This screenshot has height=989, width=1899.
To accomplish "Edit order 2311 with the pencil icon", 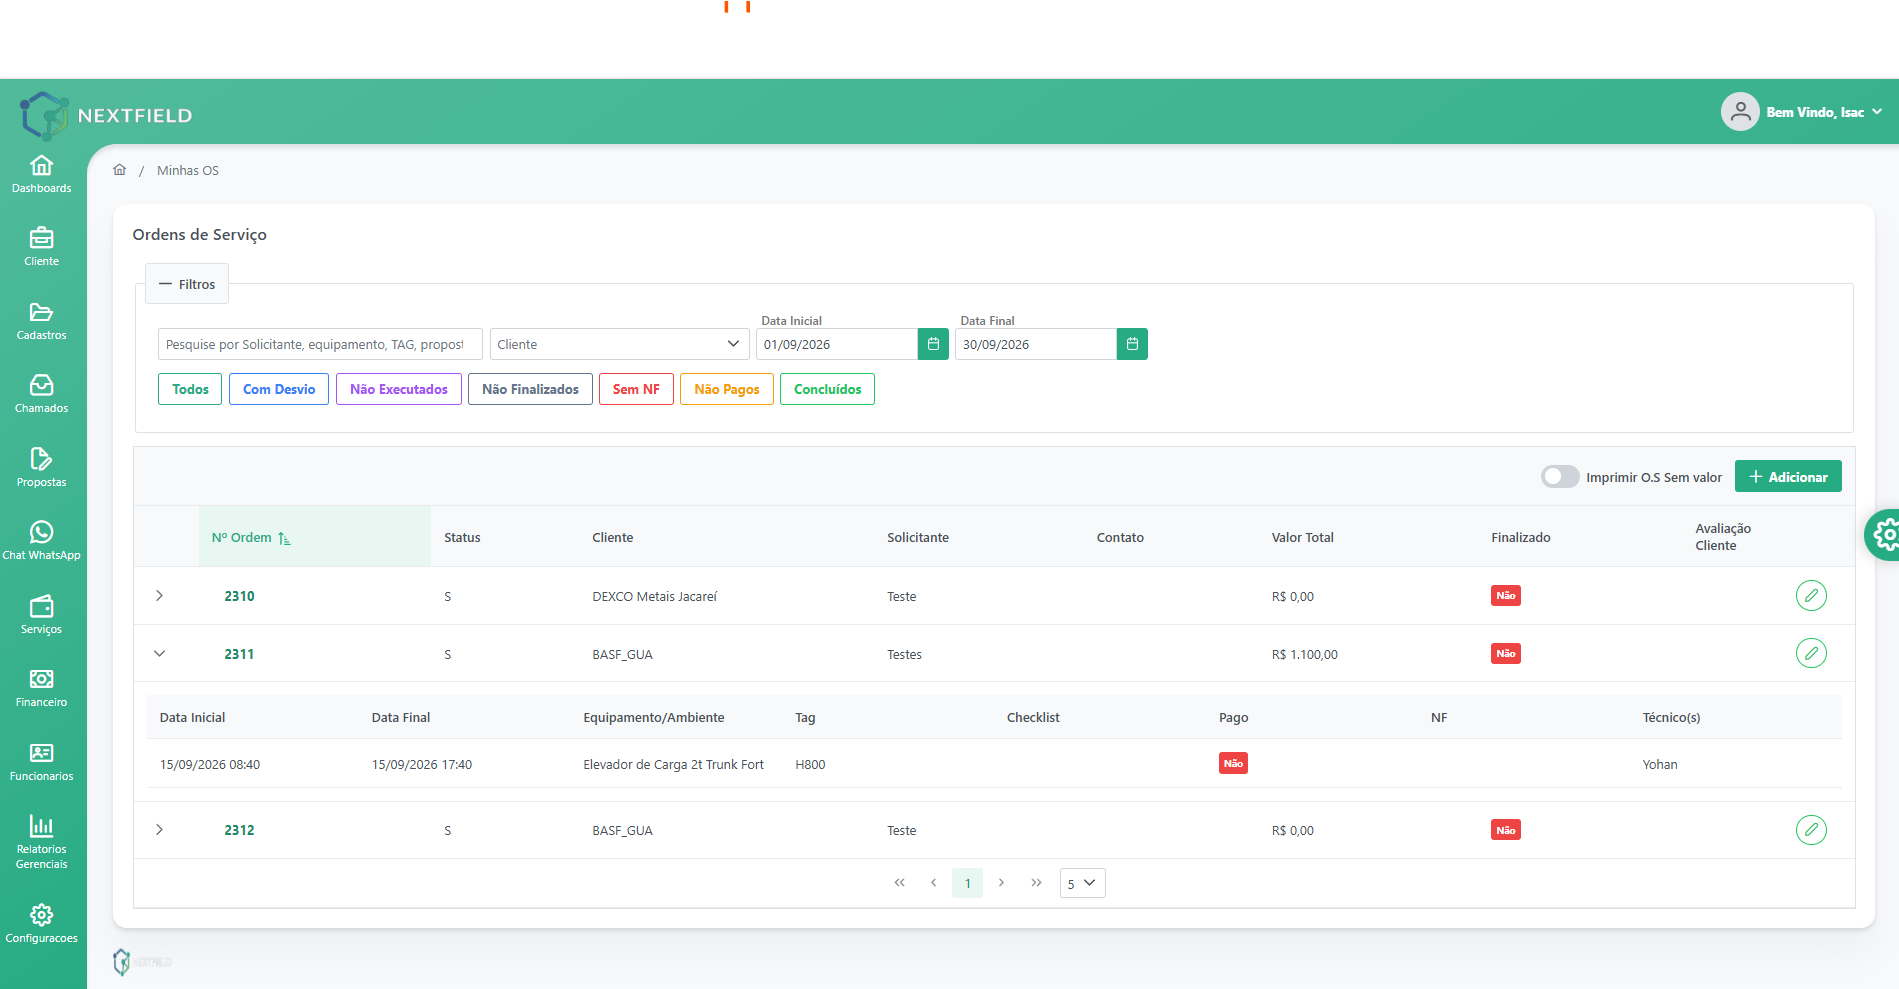I will point(1811,654).
